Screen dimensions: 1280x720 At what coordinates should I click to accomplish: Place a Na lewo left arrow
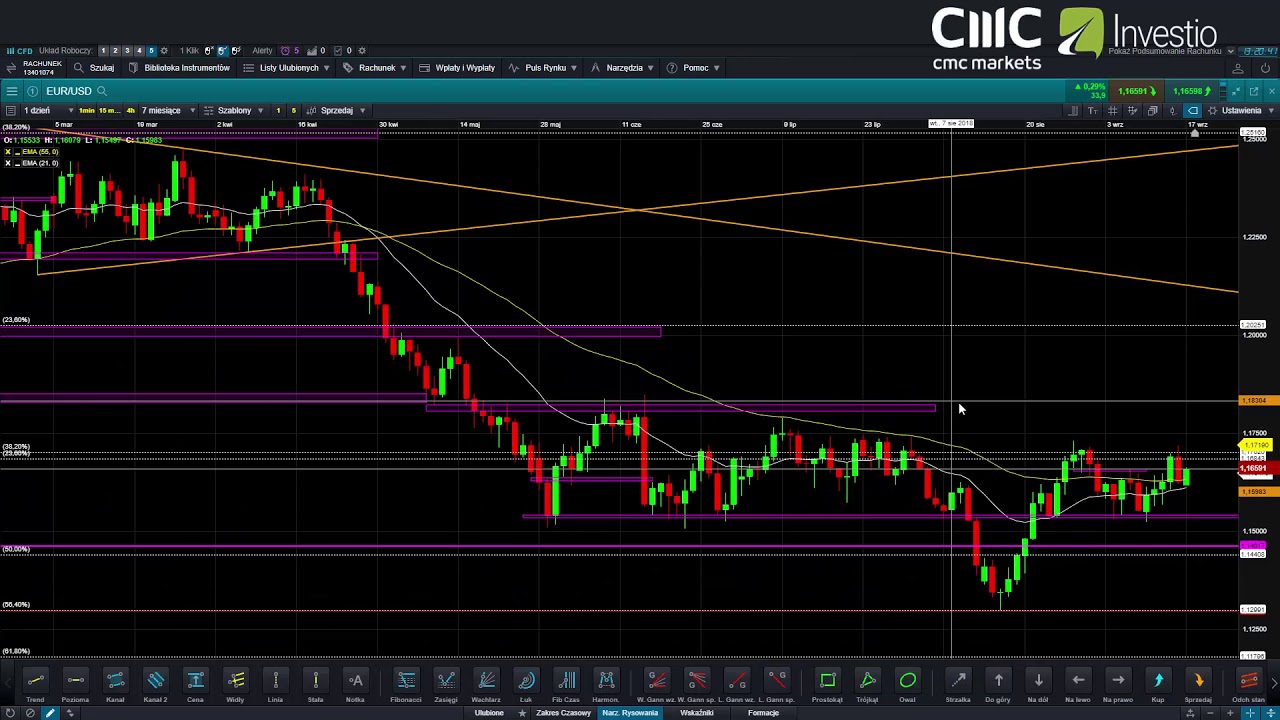click(1078, 685)
